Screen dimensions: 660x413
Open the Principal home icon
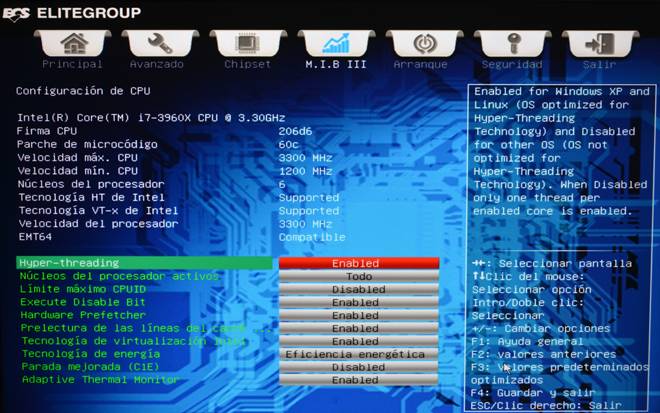click(x=73, y=43)
